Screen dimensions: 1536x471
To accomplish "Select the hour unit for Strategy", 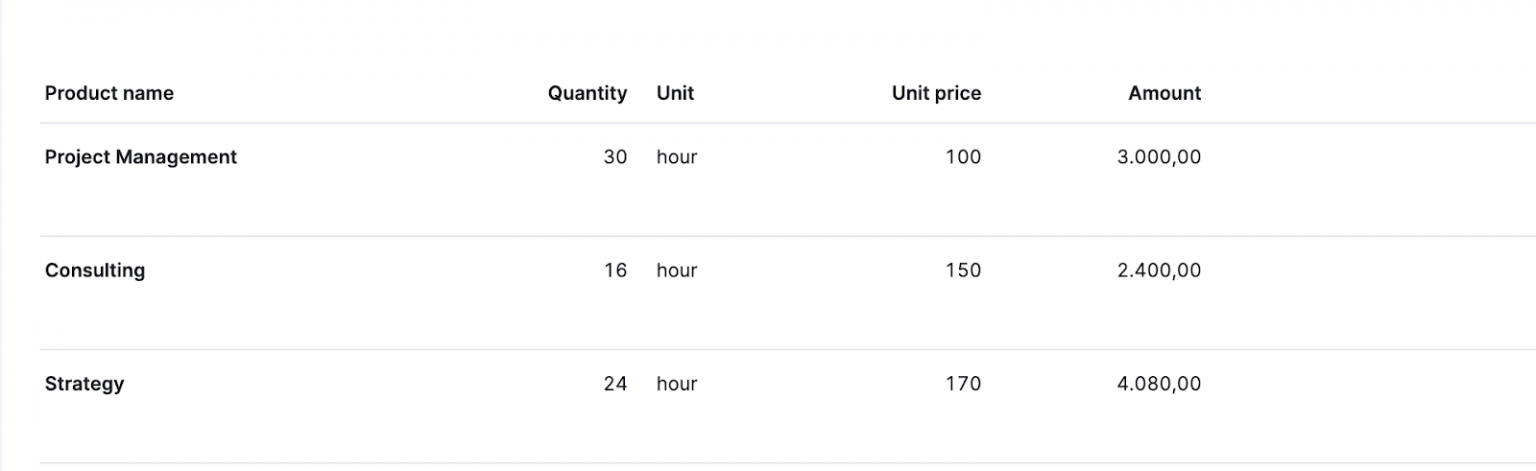I will tap(677, 384).
